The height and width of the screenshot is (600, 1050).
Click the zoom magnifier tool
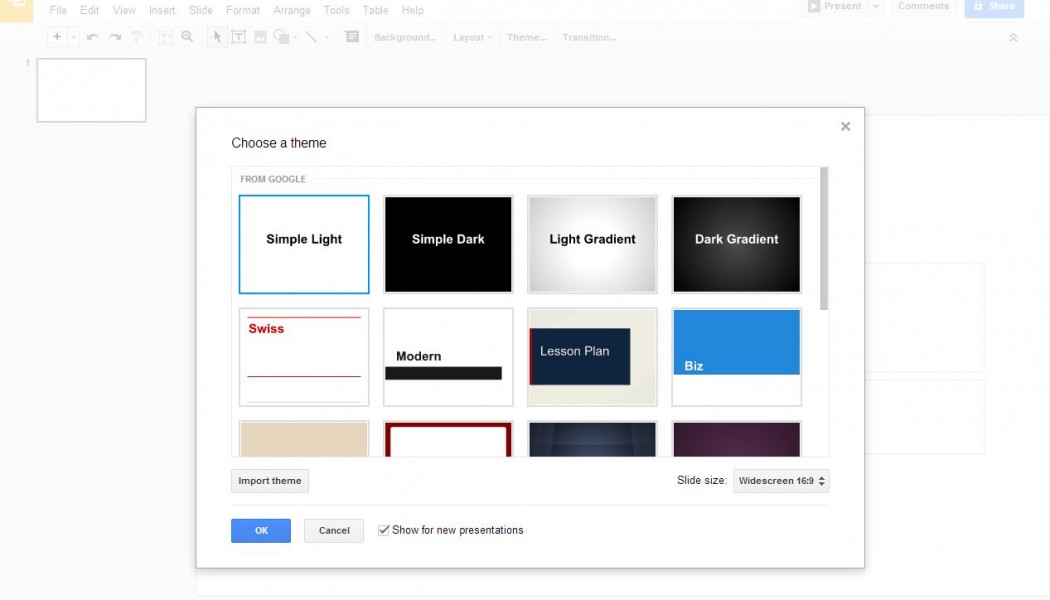tap(187, 37)
